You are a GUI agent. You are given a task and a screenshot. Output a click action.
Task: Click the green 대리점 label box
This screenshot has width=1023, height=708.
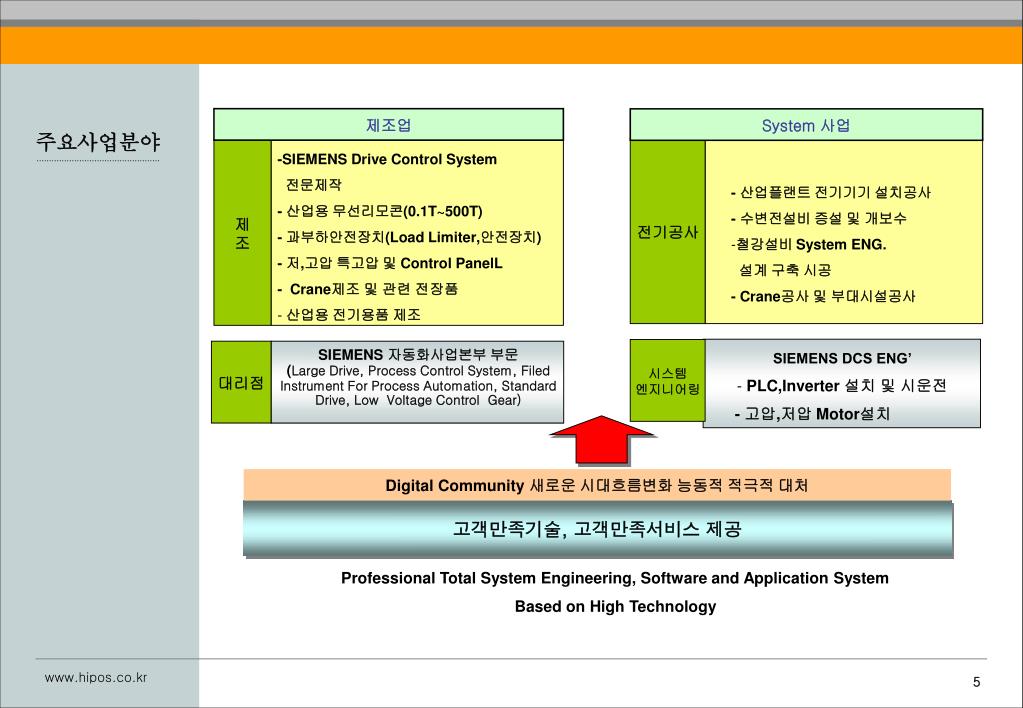point(241,382)
